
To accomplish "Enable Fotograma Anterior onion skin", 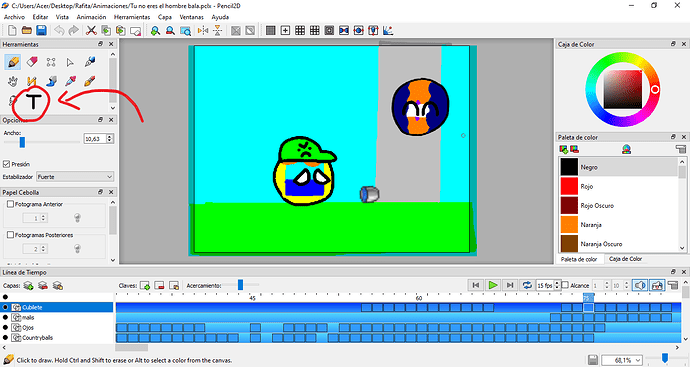I will [x=10, y=204].
